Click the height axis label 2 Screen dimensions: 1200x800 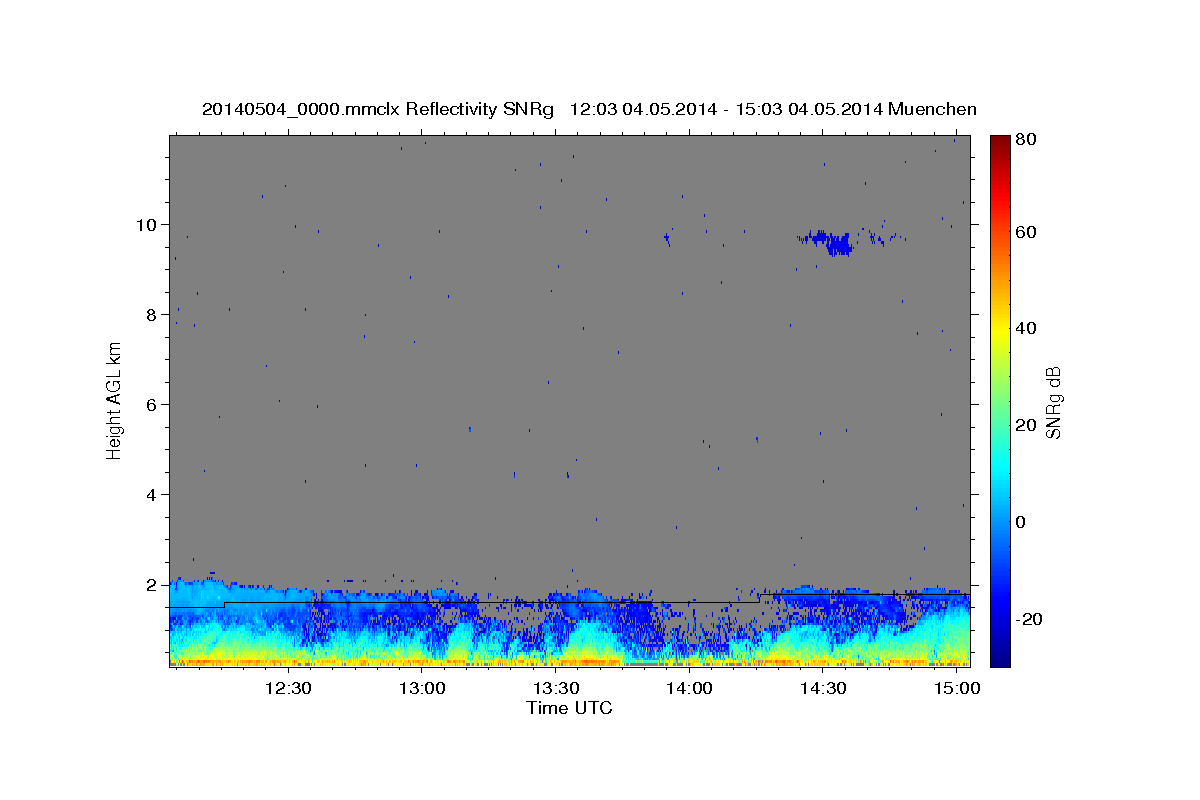[x=153, y=585]
